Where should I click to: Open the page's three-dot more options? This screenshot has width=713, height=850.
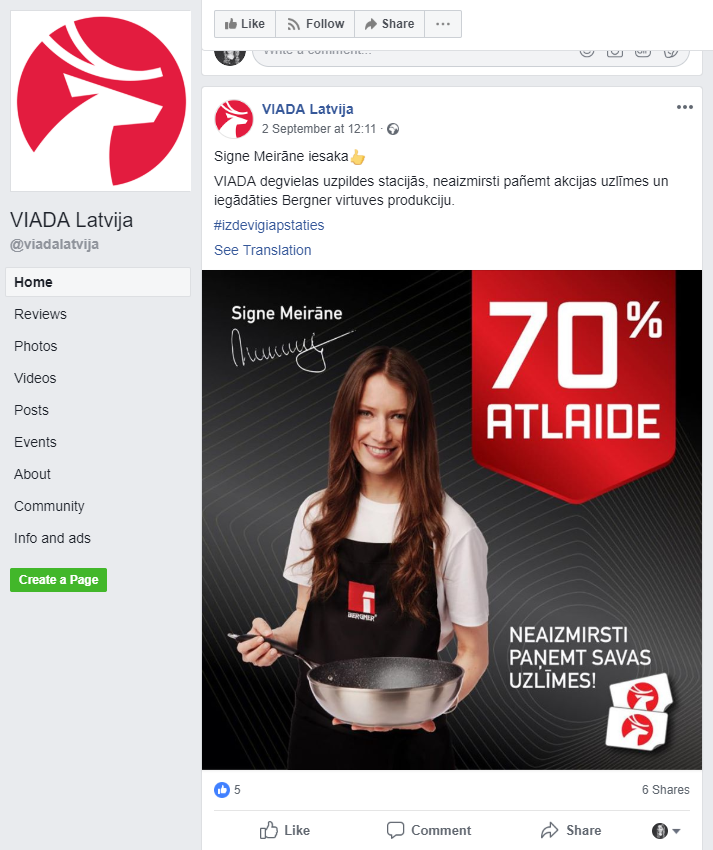[443, 24]
